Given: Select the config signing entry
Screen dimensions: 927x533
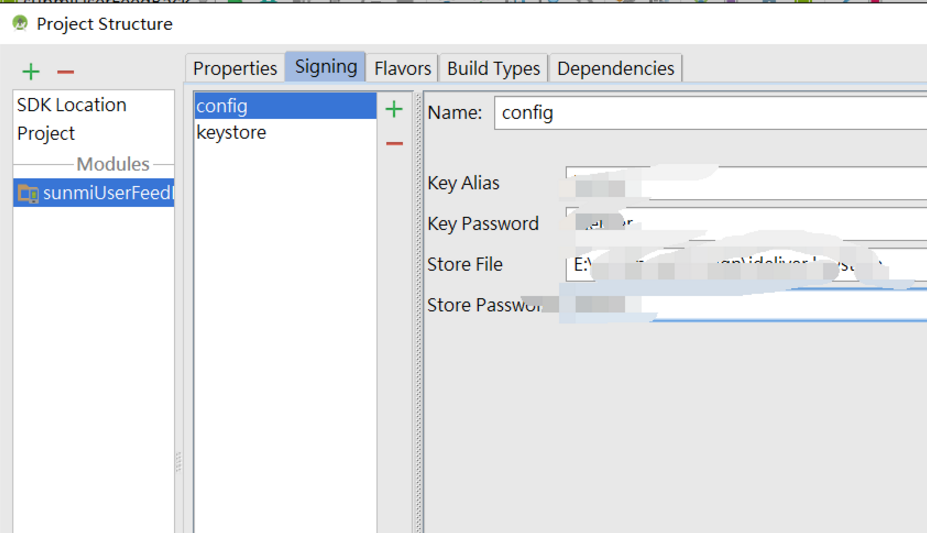Looking at the screenshot, I should (284, 105).
